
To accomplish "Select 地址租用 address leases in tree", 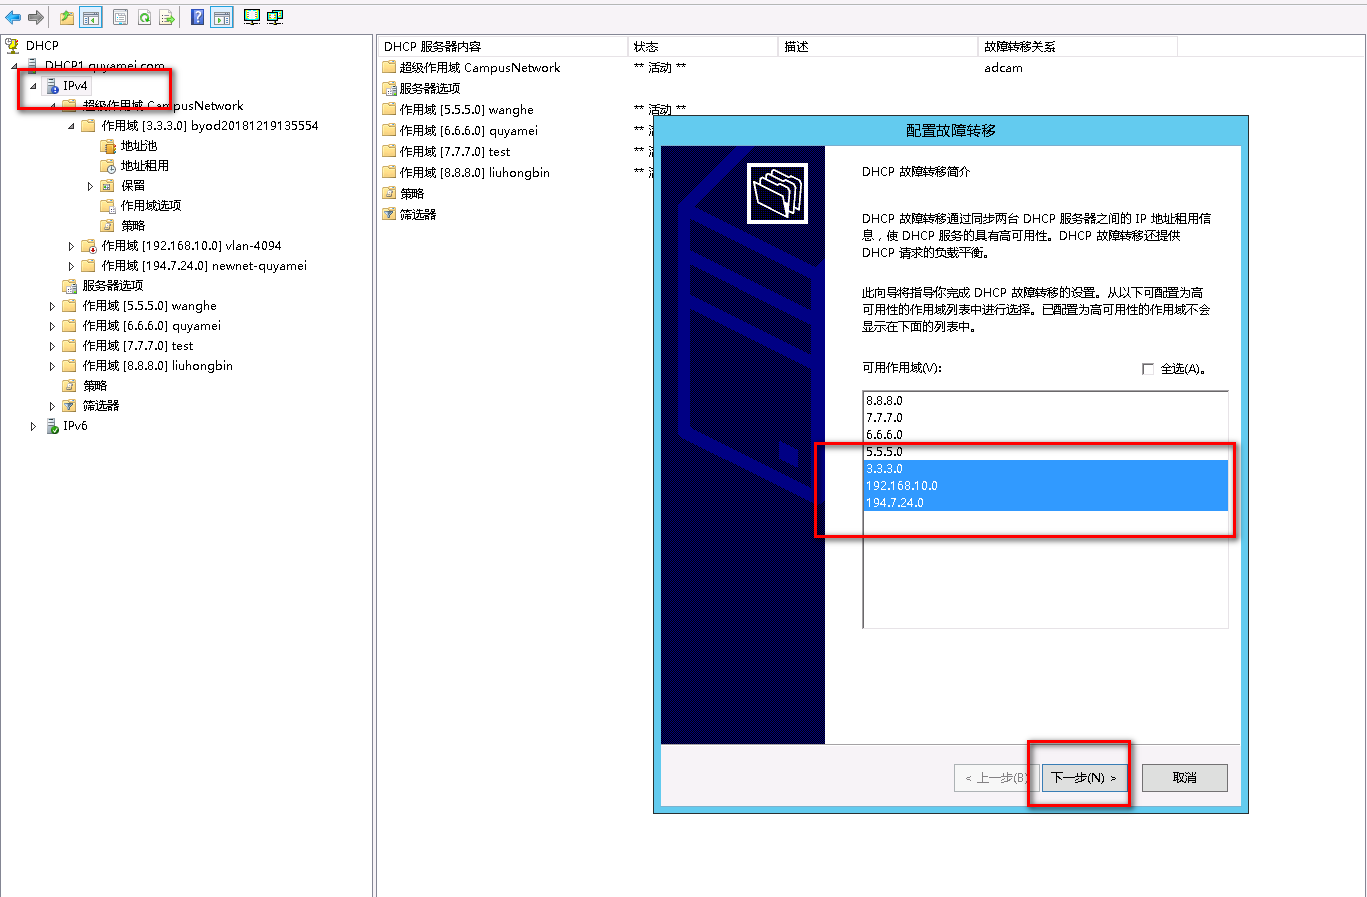I will click(x=144, y=166).
